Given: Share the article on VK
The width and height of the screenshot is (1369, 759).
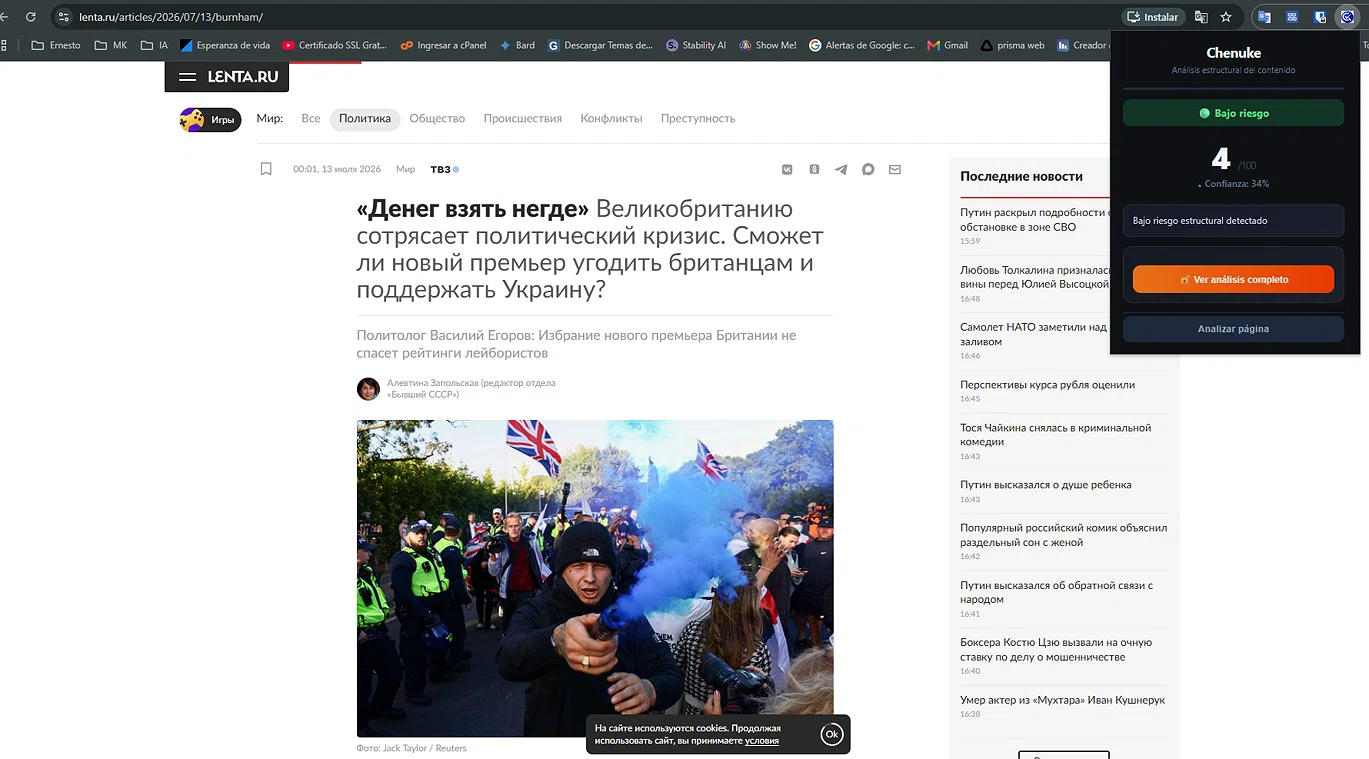Looking at the screenshot, I should [787, 169].
